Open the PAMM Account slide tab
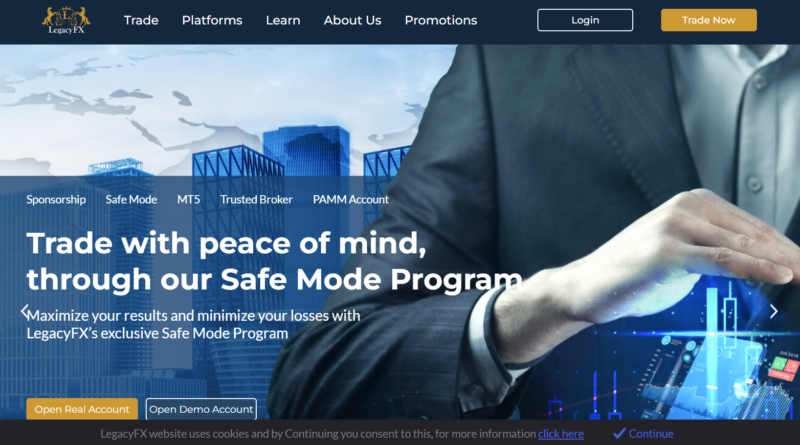Image resolution: width=800 pixels, height=445 pixels. [351, 200]
